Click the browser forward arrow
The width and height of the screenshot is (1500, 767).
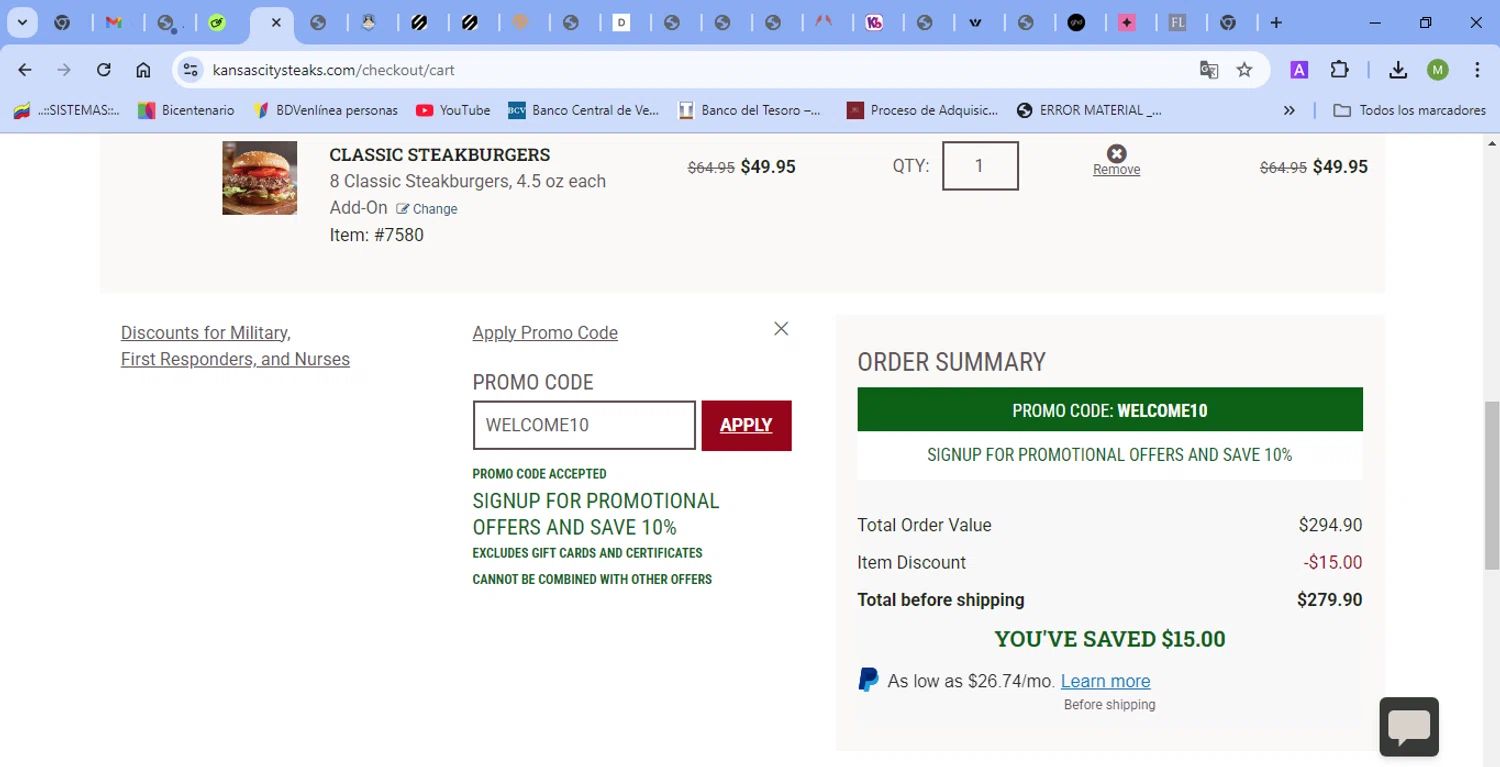point(64,70)
